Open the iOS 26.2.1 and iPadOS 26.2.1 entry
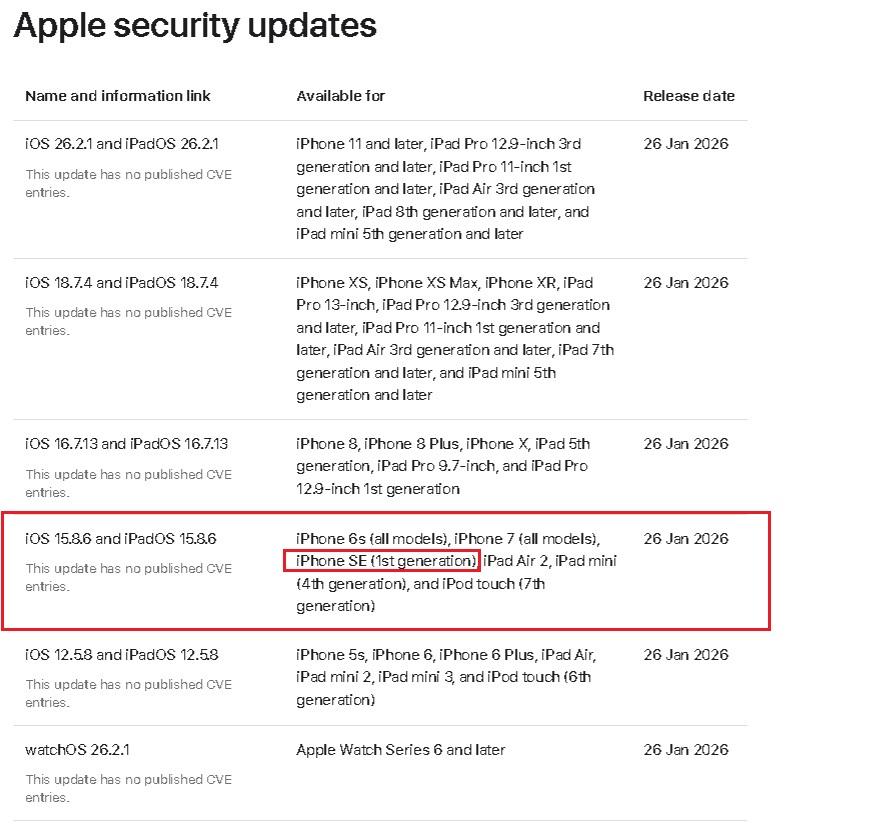Screen dimensions: 874x822 122,144
